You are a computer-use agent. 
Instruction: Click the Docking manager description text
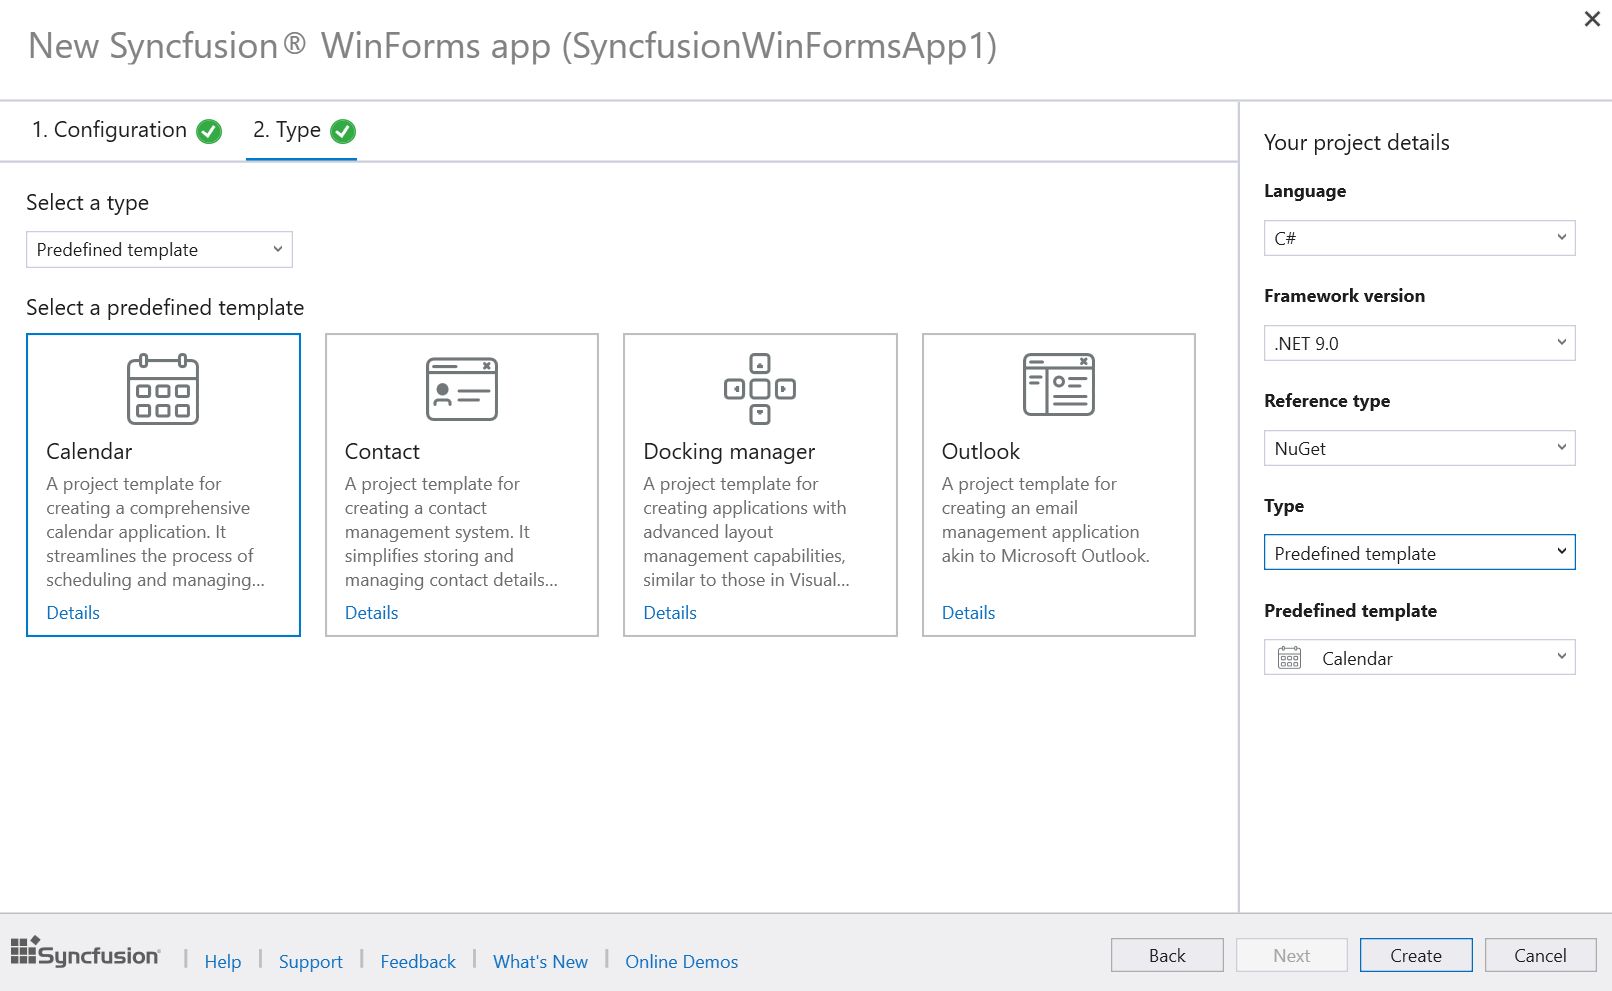(x=746, y=532)
